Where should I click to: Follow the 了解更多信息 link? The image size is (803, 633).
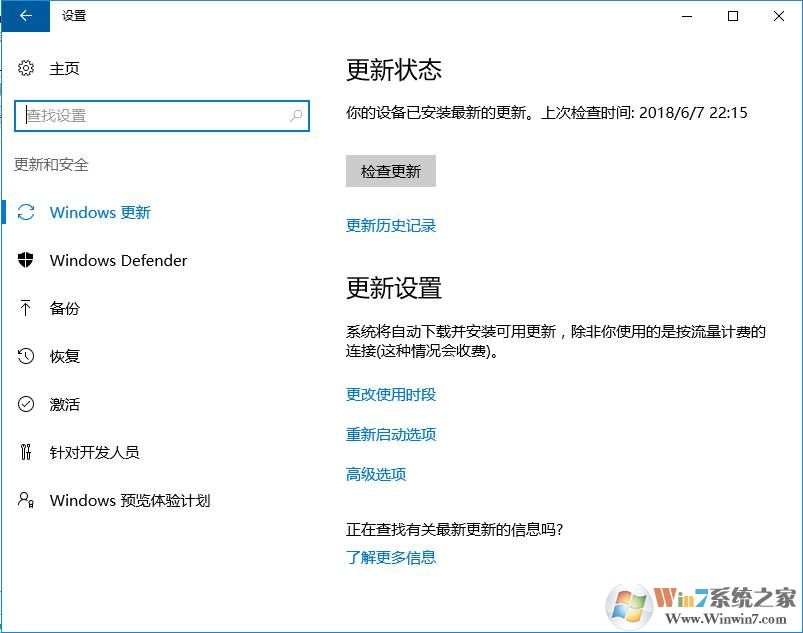[x=391, y=557]
